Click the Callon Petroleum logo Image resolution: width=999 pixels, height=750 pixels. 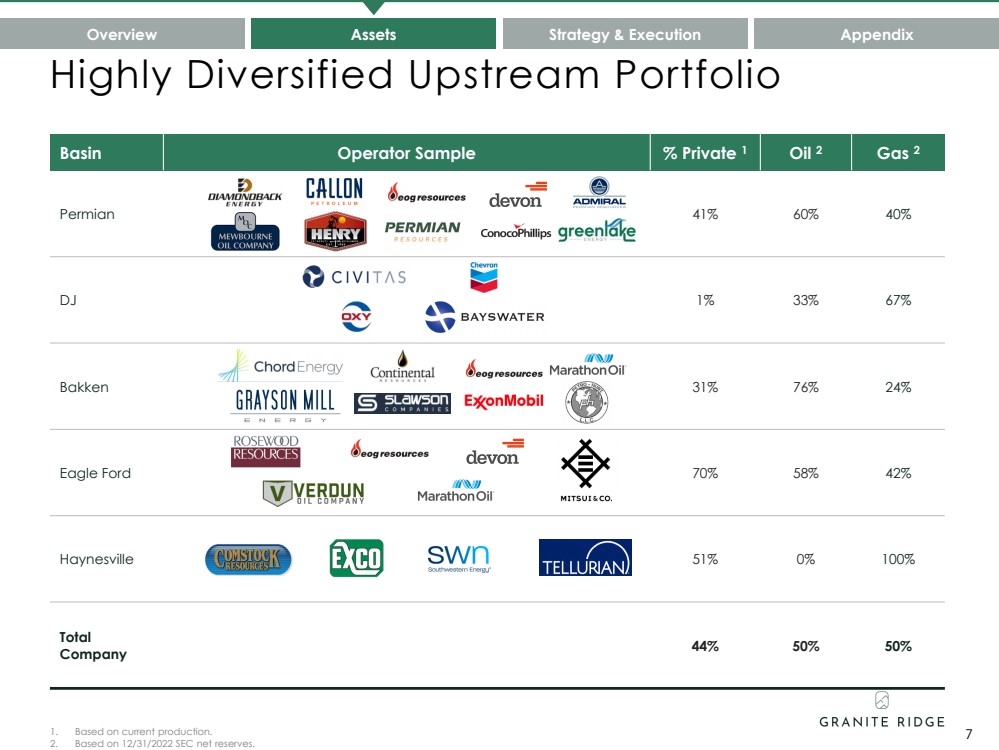point(334,191)
